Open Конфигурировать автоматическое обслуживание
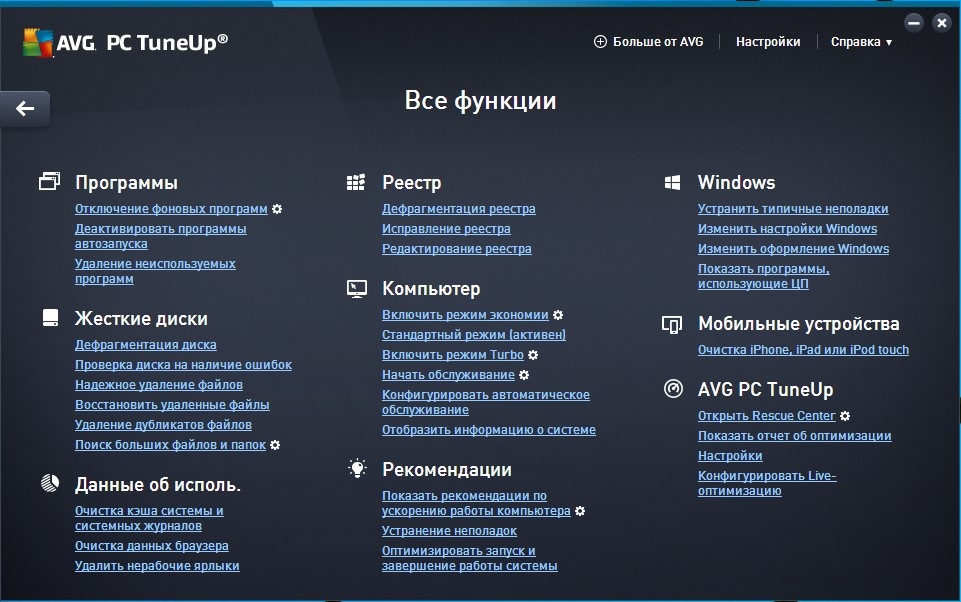961x602 pixels. pyautogui.click(x=486, y=402)
